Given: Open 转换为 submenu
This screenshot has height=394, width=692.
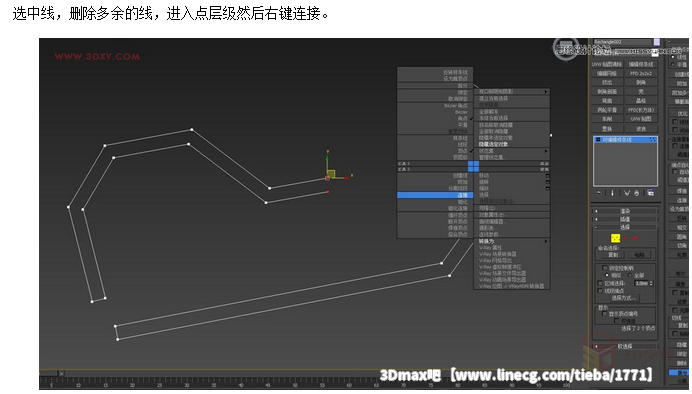Looking at the screenshot, I should tap(512, 241).
